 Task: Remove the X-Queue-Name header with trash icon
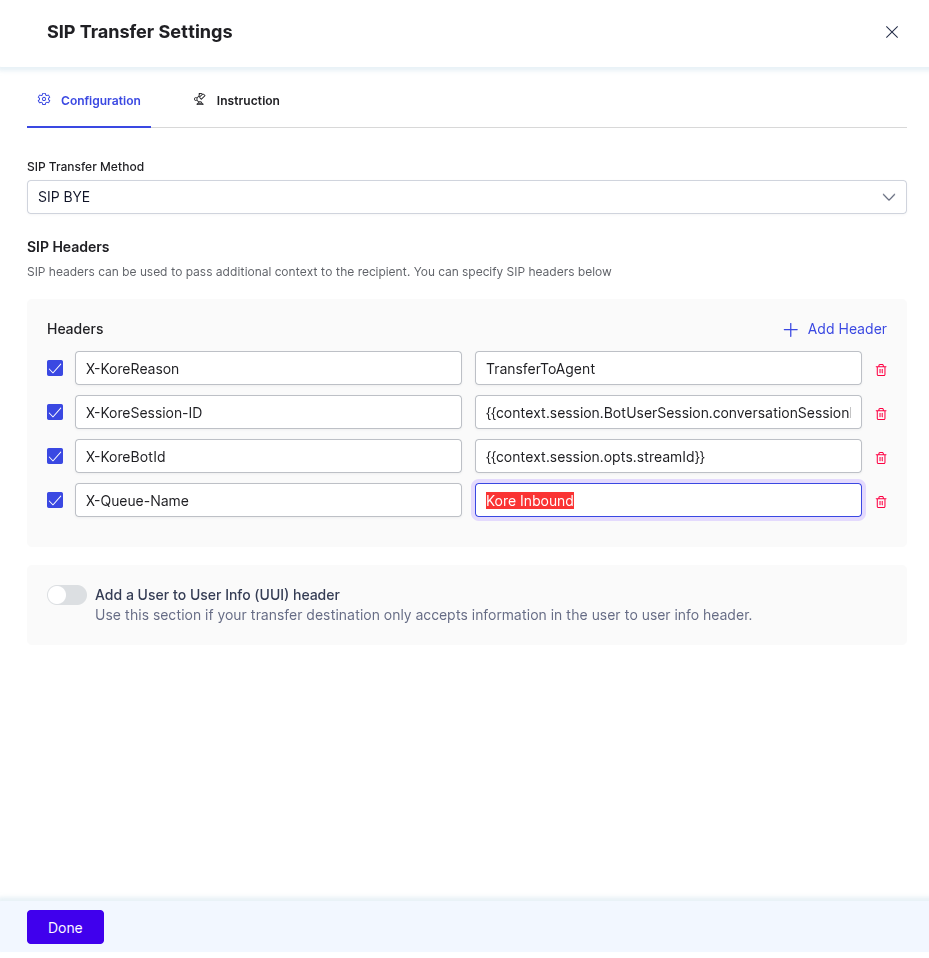coord(881,502)
